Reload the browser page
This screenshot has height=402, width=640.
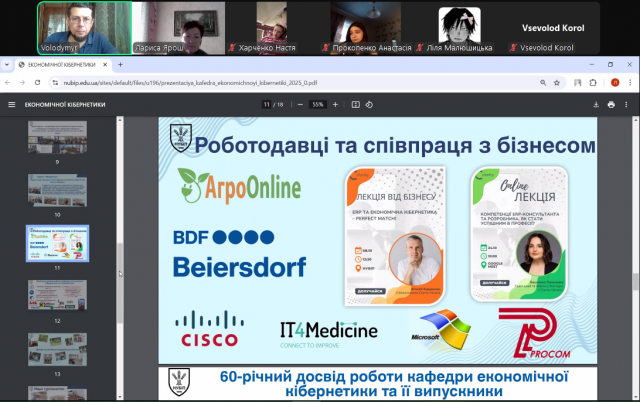42,83
